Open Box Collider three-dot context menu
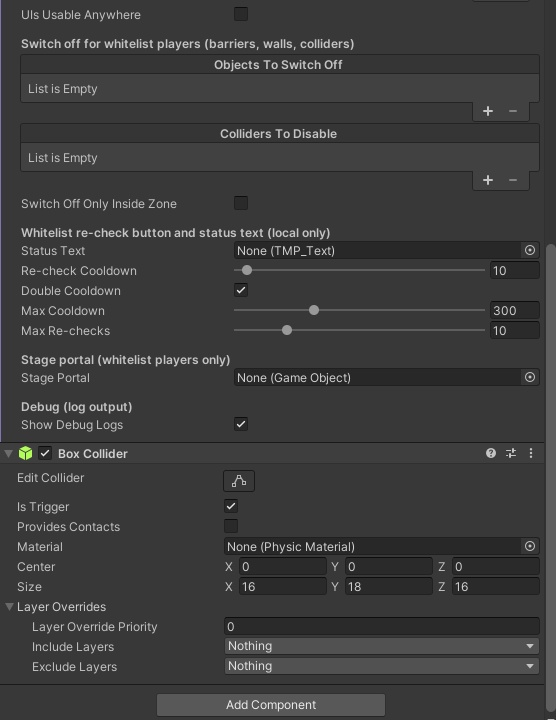 pyautogui.click(x=531, y=453)
